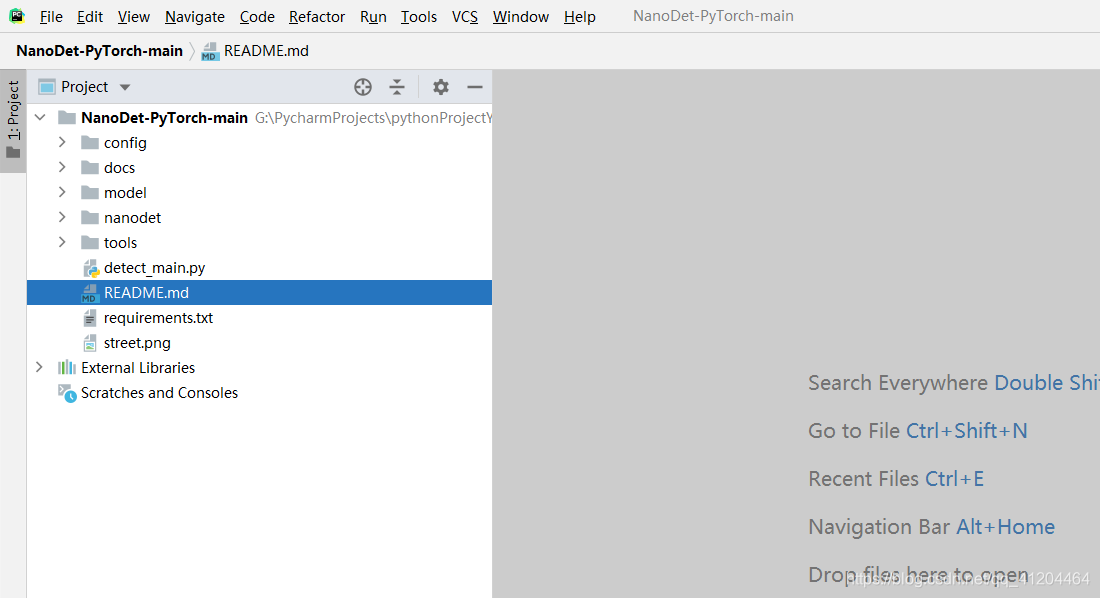
Task: Select the model folder name
Action: 126,193
